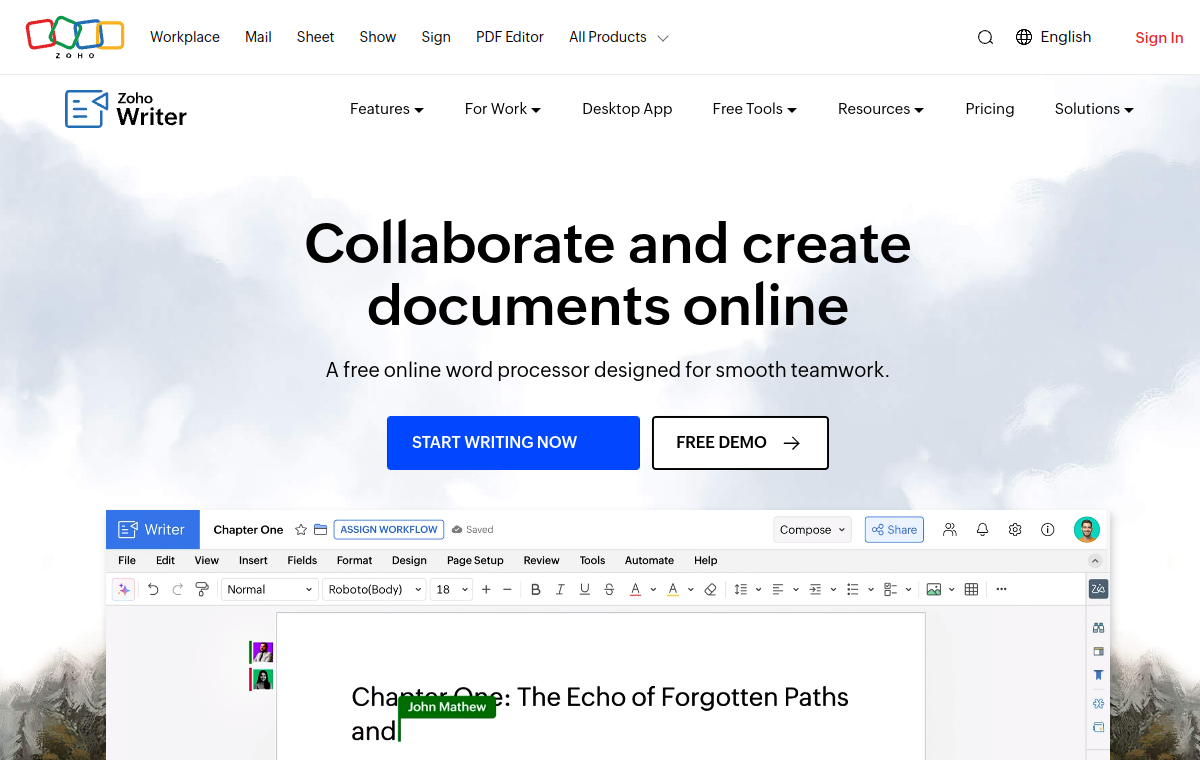Viewport: 1200px width, 760px height.
Task: Click START WRITING NOW button
Action: pyautogui.click(x=513, y=443)
